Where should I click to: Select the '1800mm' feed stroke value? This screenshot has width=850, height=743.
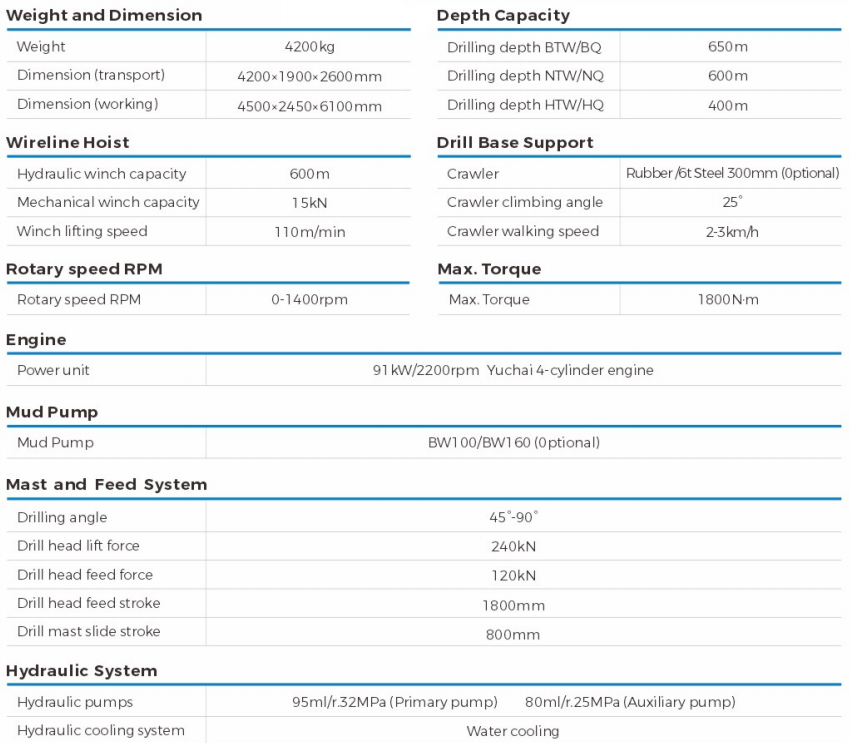click(x=513, y=605)
